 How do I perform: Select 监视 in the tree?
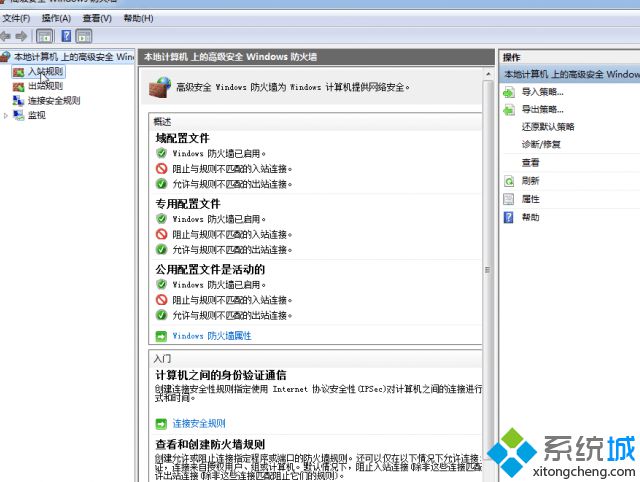point(36,116)
